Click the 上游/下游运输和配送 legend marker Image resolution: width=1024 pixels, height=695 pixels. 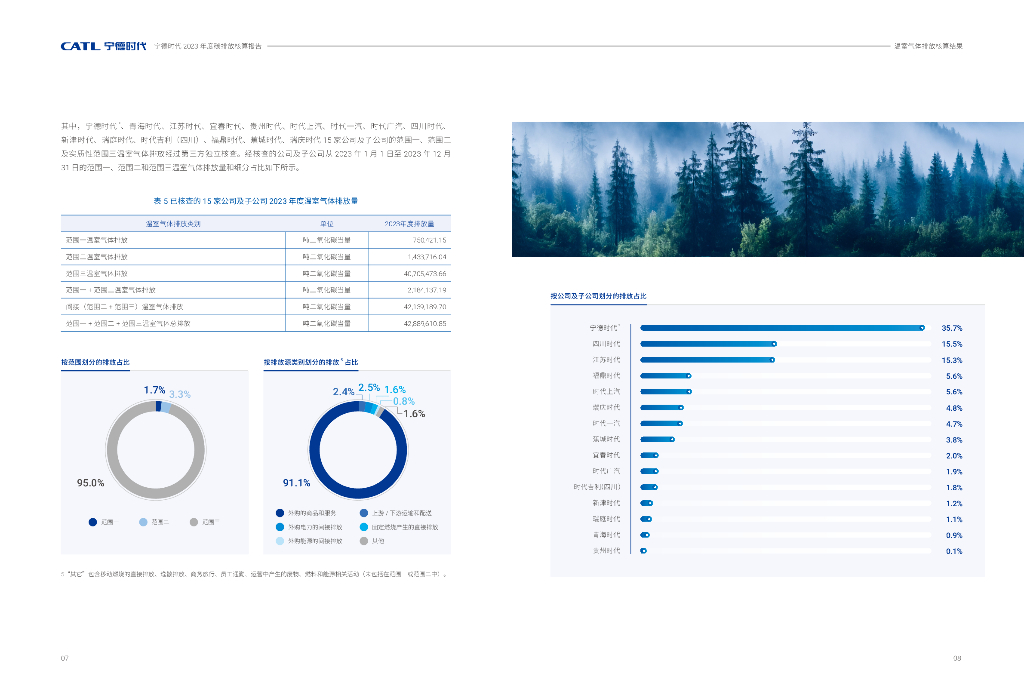coord(363,512)
